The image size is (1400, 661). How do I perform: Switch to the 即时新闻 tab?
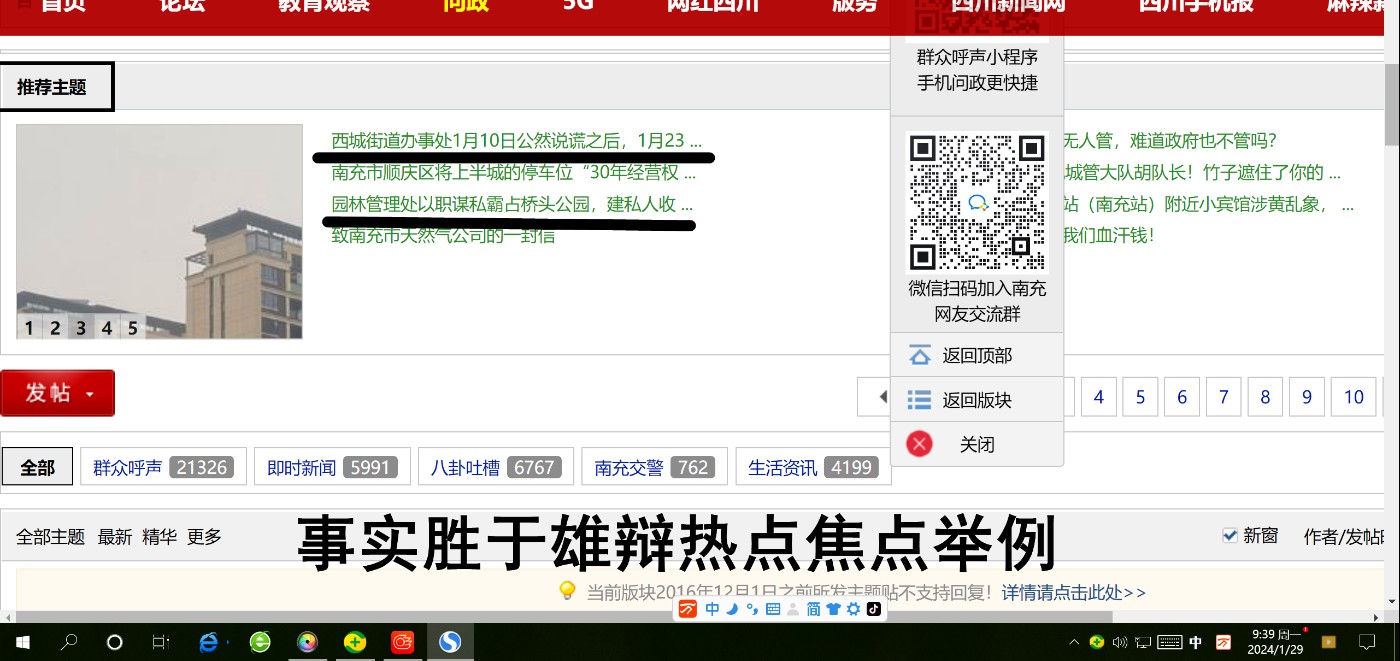332,467
